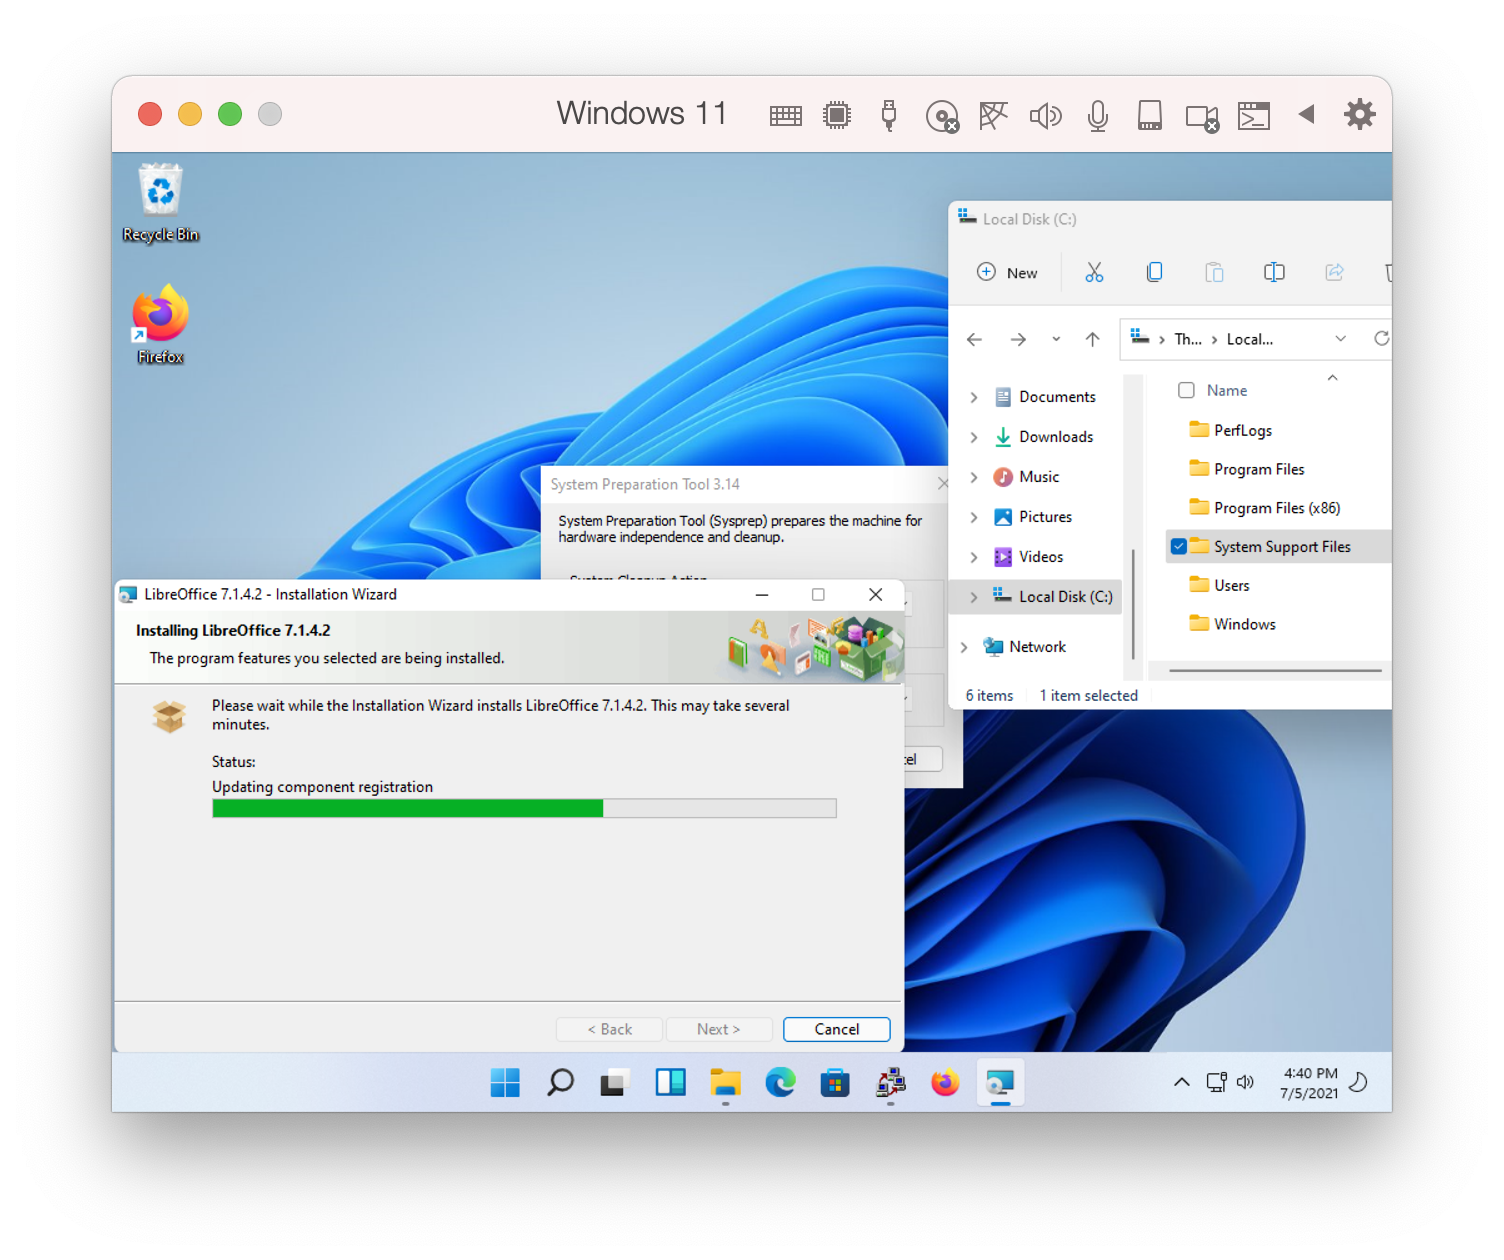This screenshot has width=1504, height=1260.
Task: Click the Name column header
Action: click(x=1226, y=390)
